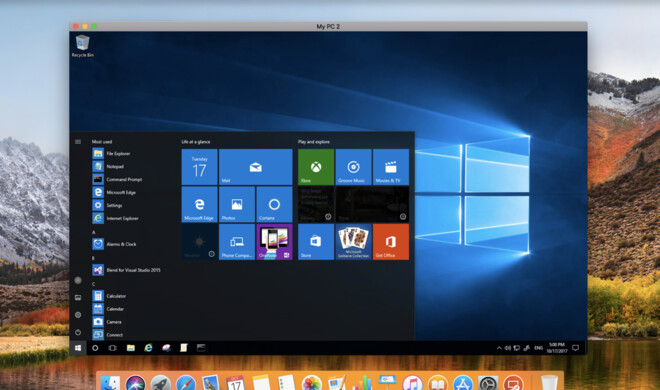Click the My PC 2 window title
Screen dimensions: 660x390
pos(328,27)
